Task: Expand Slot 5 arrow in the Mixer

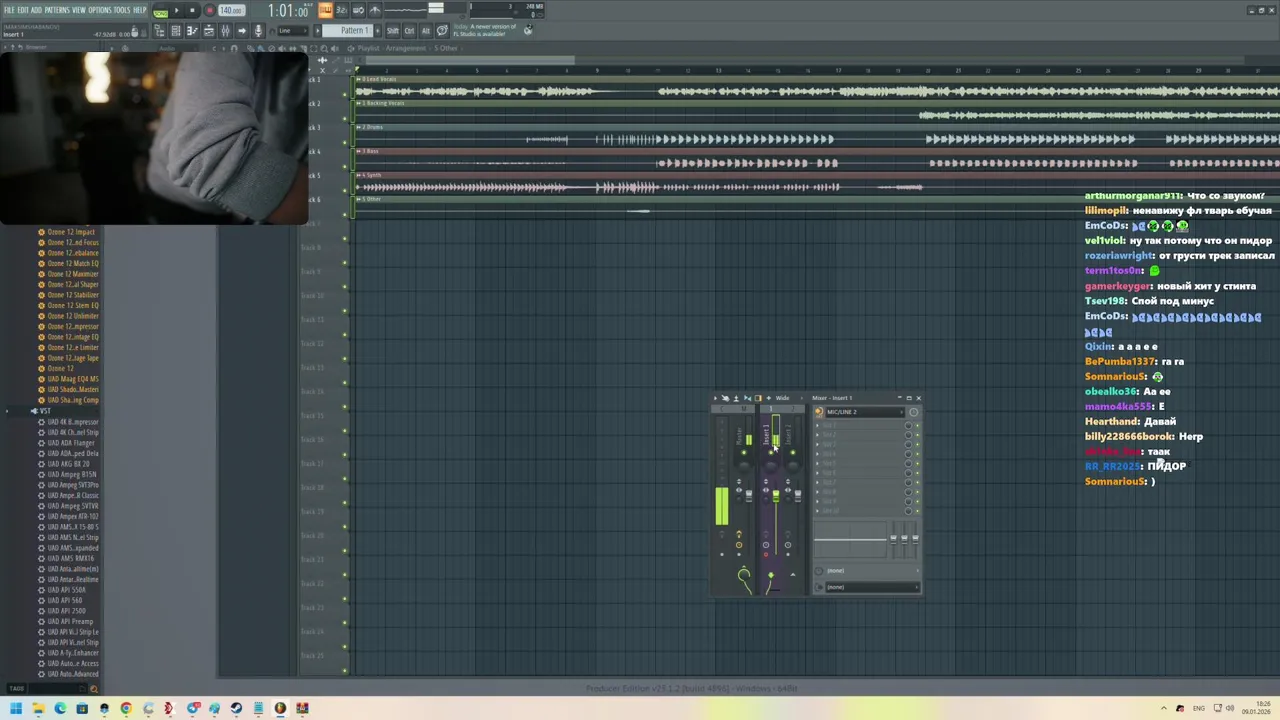Action: tap(817, 463)
